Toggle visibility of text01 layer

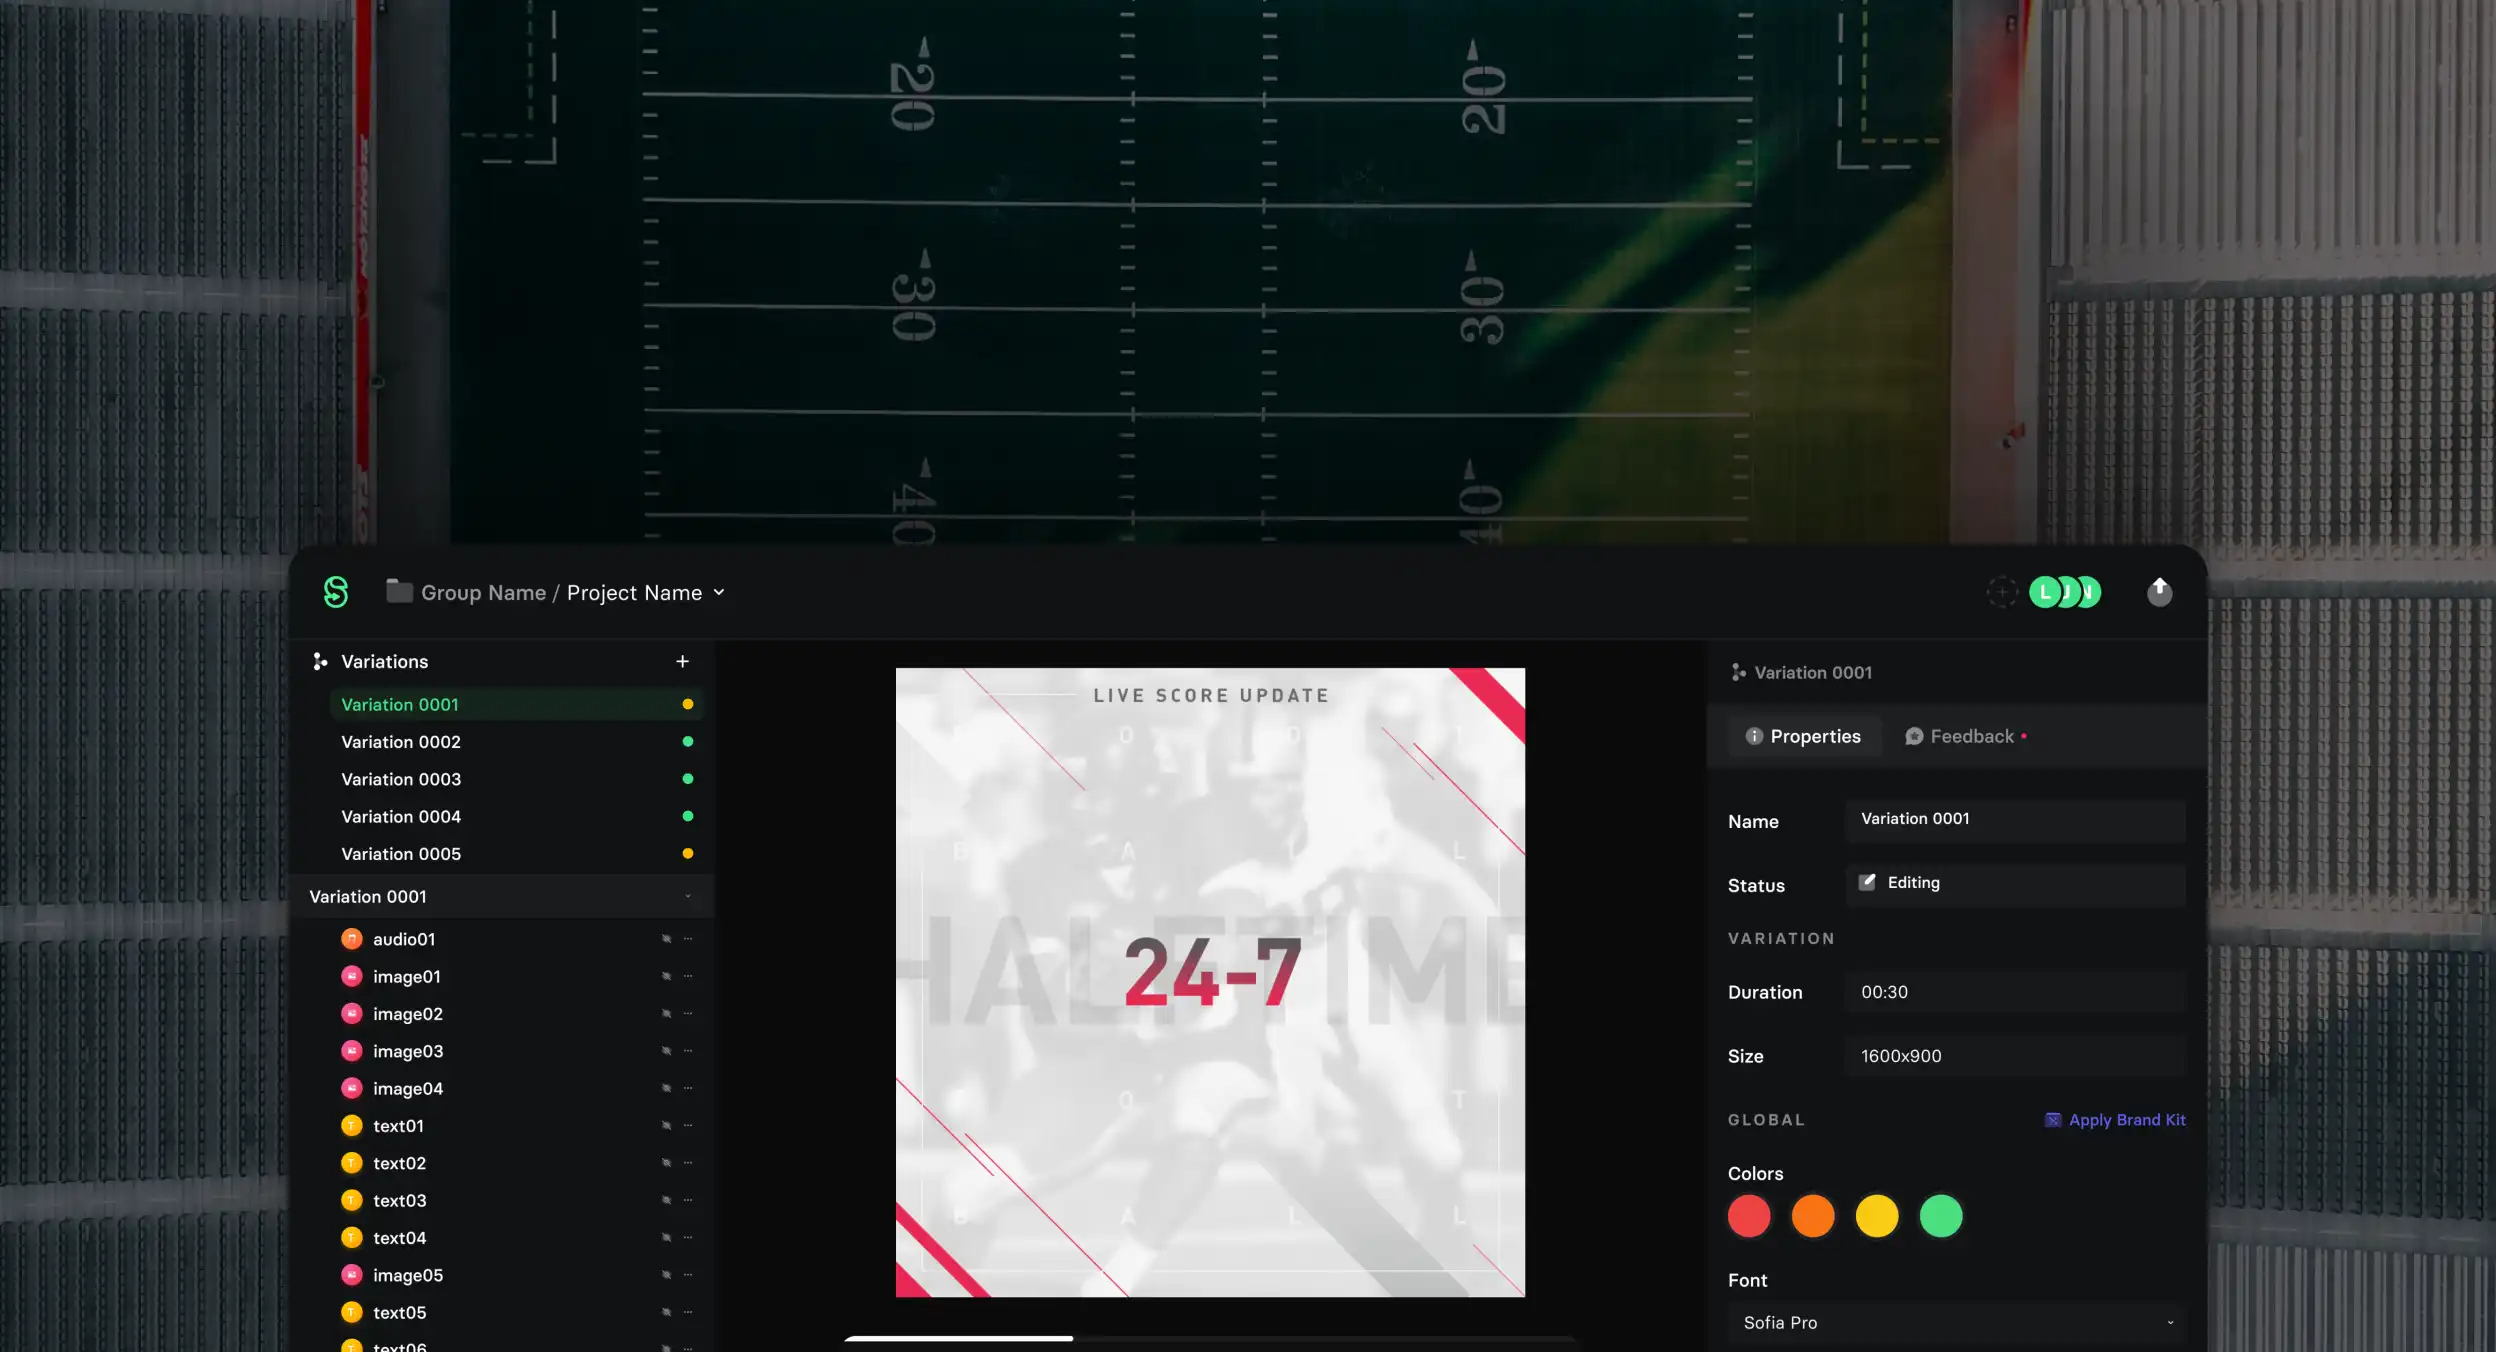(666, 1126)
